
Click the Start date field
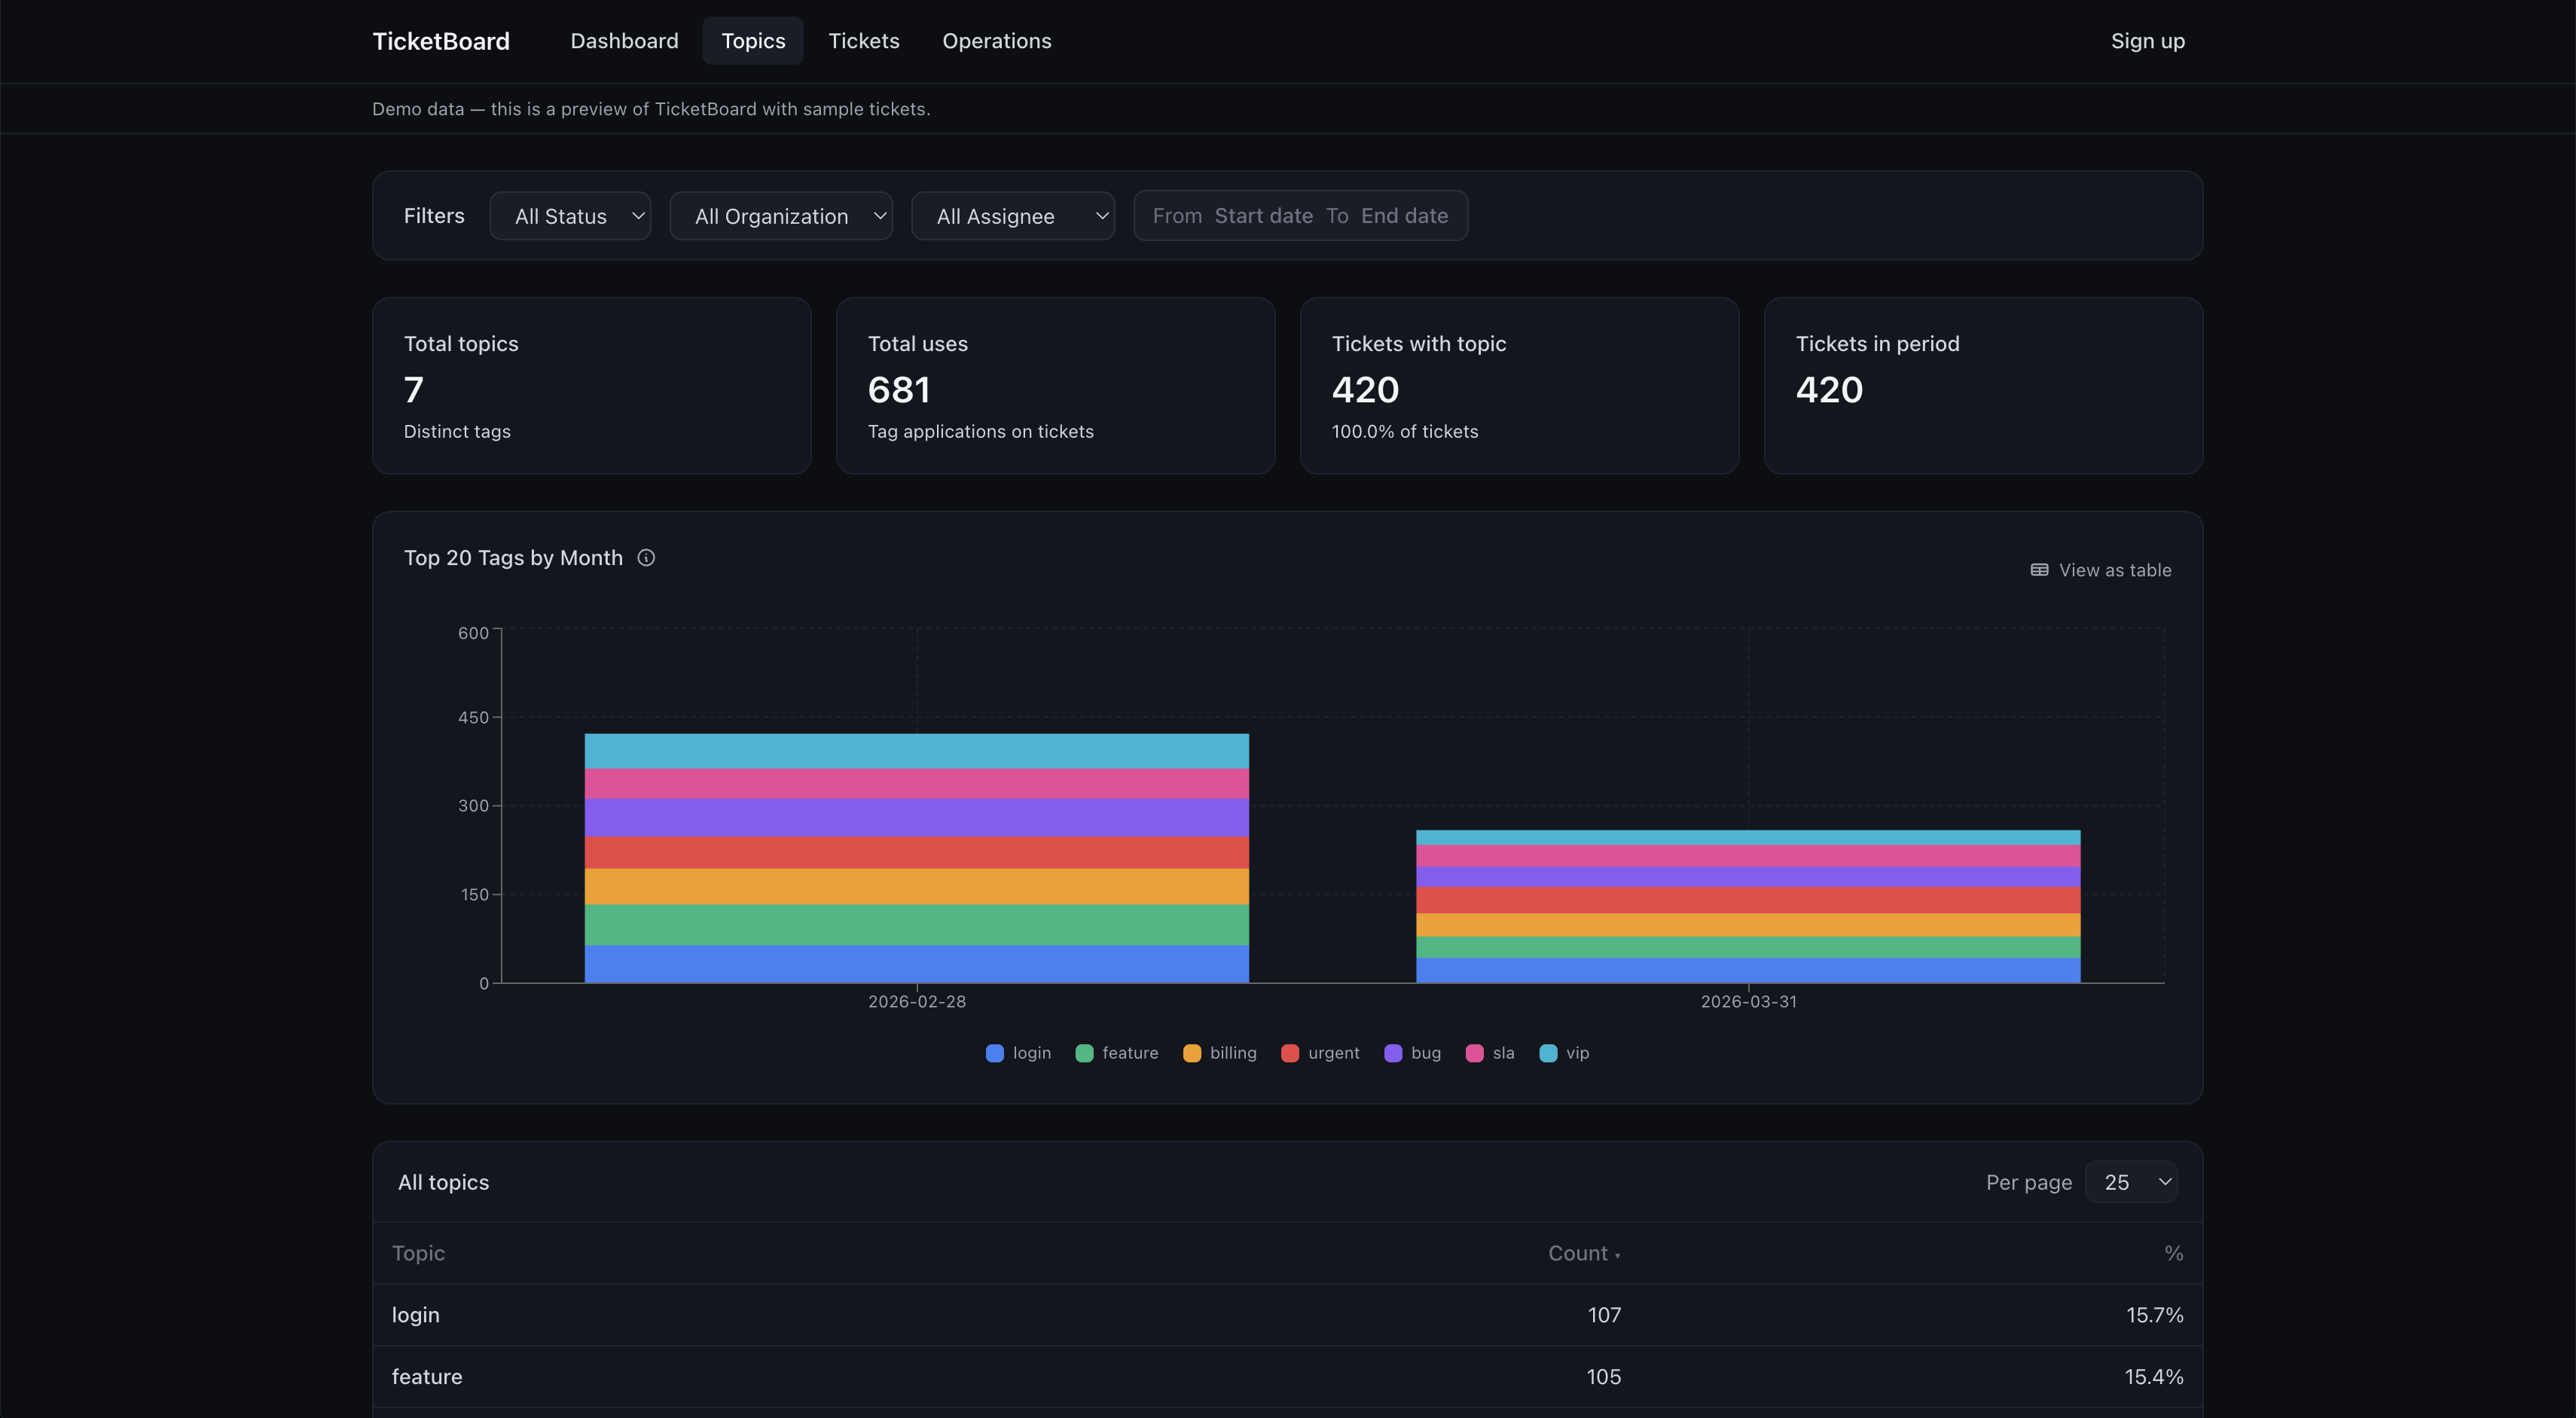tap(1263, 216)
